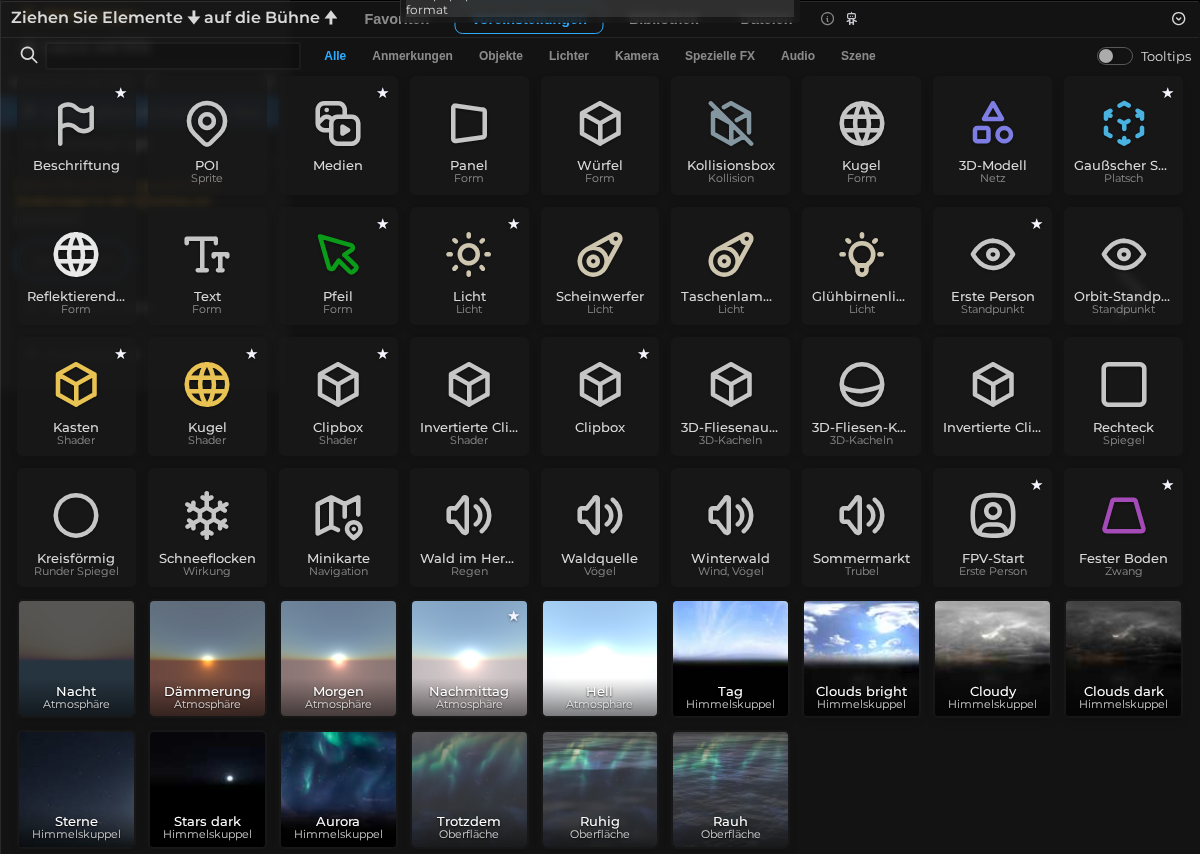Viewport: 1200px width, 854px height.
Task: Toggle favorite star on Medien card
Action: click(x=382, y=93)
